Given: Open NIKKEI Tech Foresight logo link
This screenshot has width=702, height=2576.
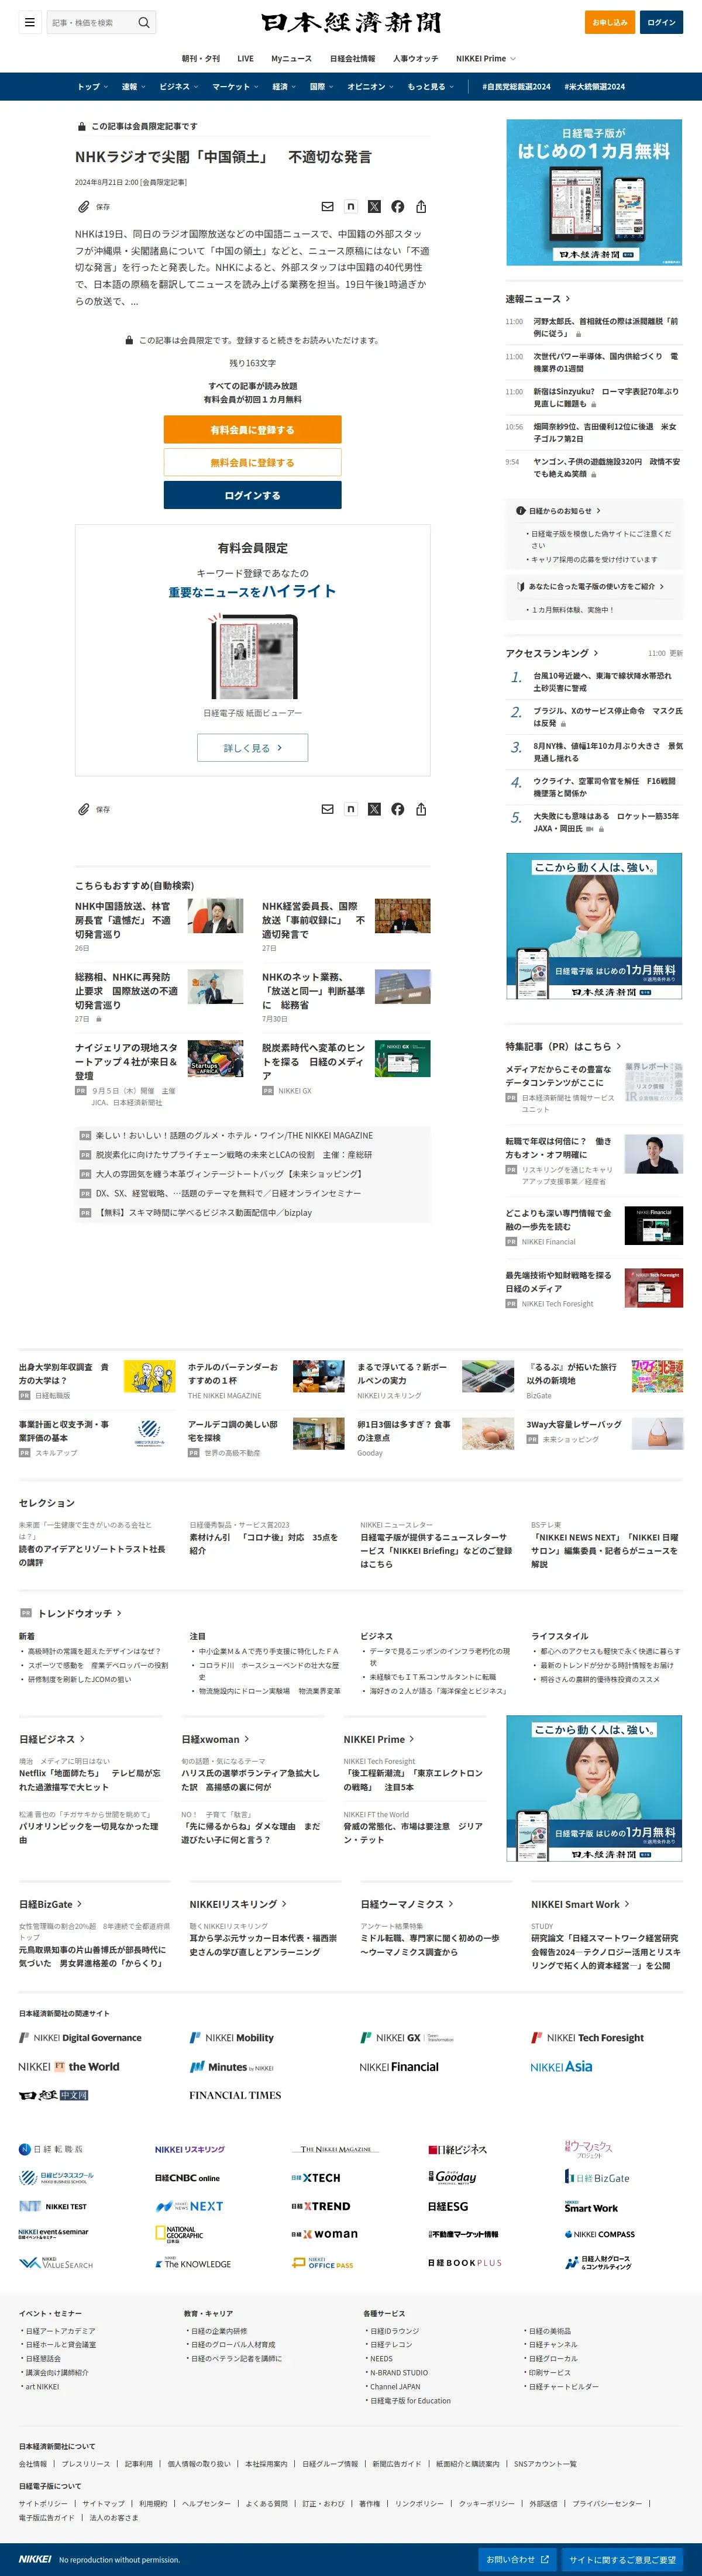Looking at the screenshot, I should click(x=588, y=2037).
